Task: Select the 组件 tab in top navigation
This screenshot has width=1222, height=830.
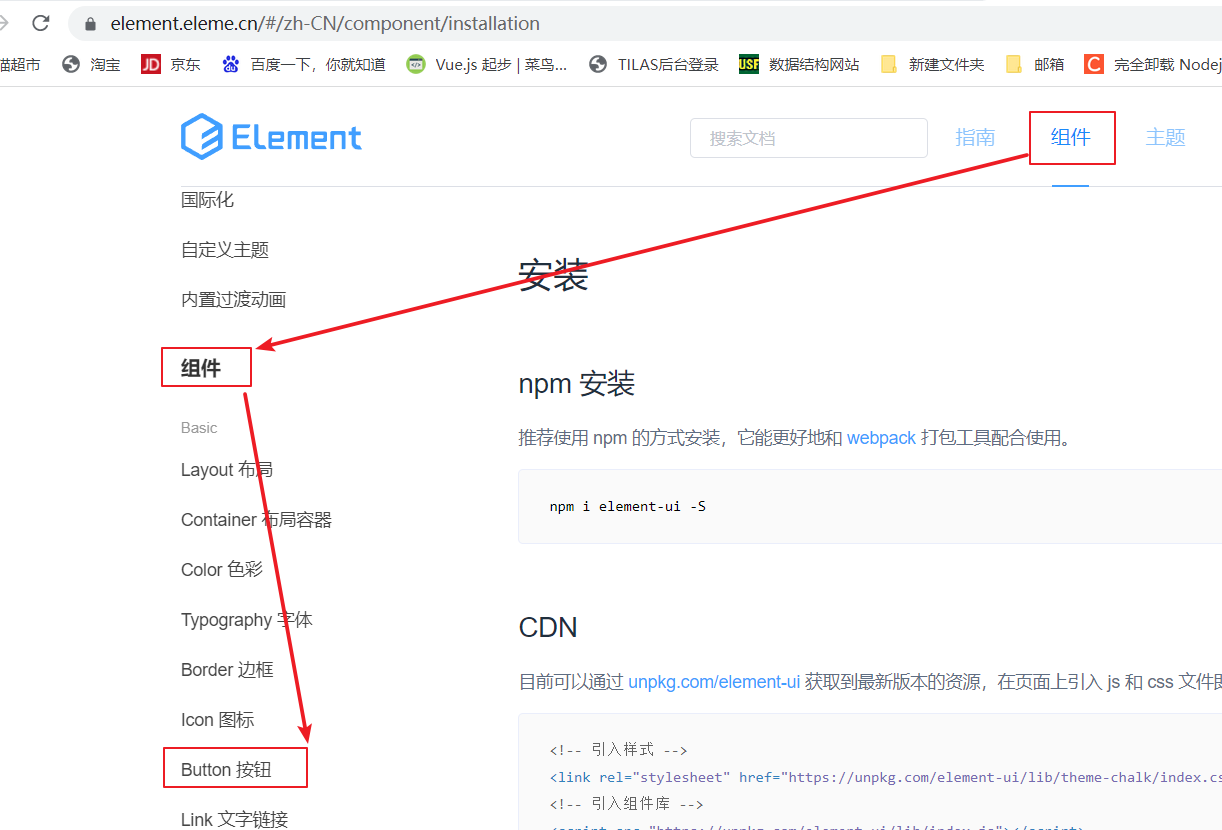Action: tap(1070, 138)
